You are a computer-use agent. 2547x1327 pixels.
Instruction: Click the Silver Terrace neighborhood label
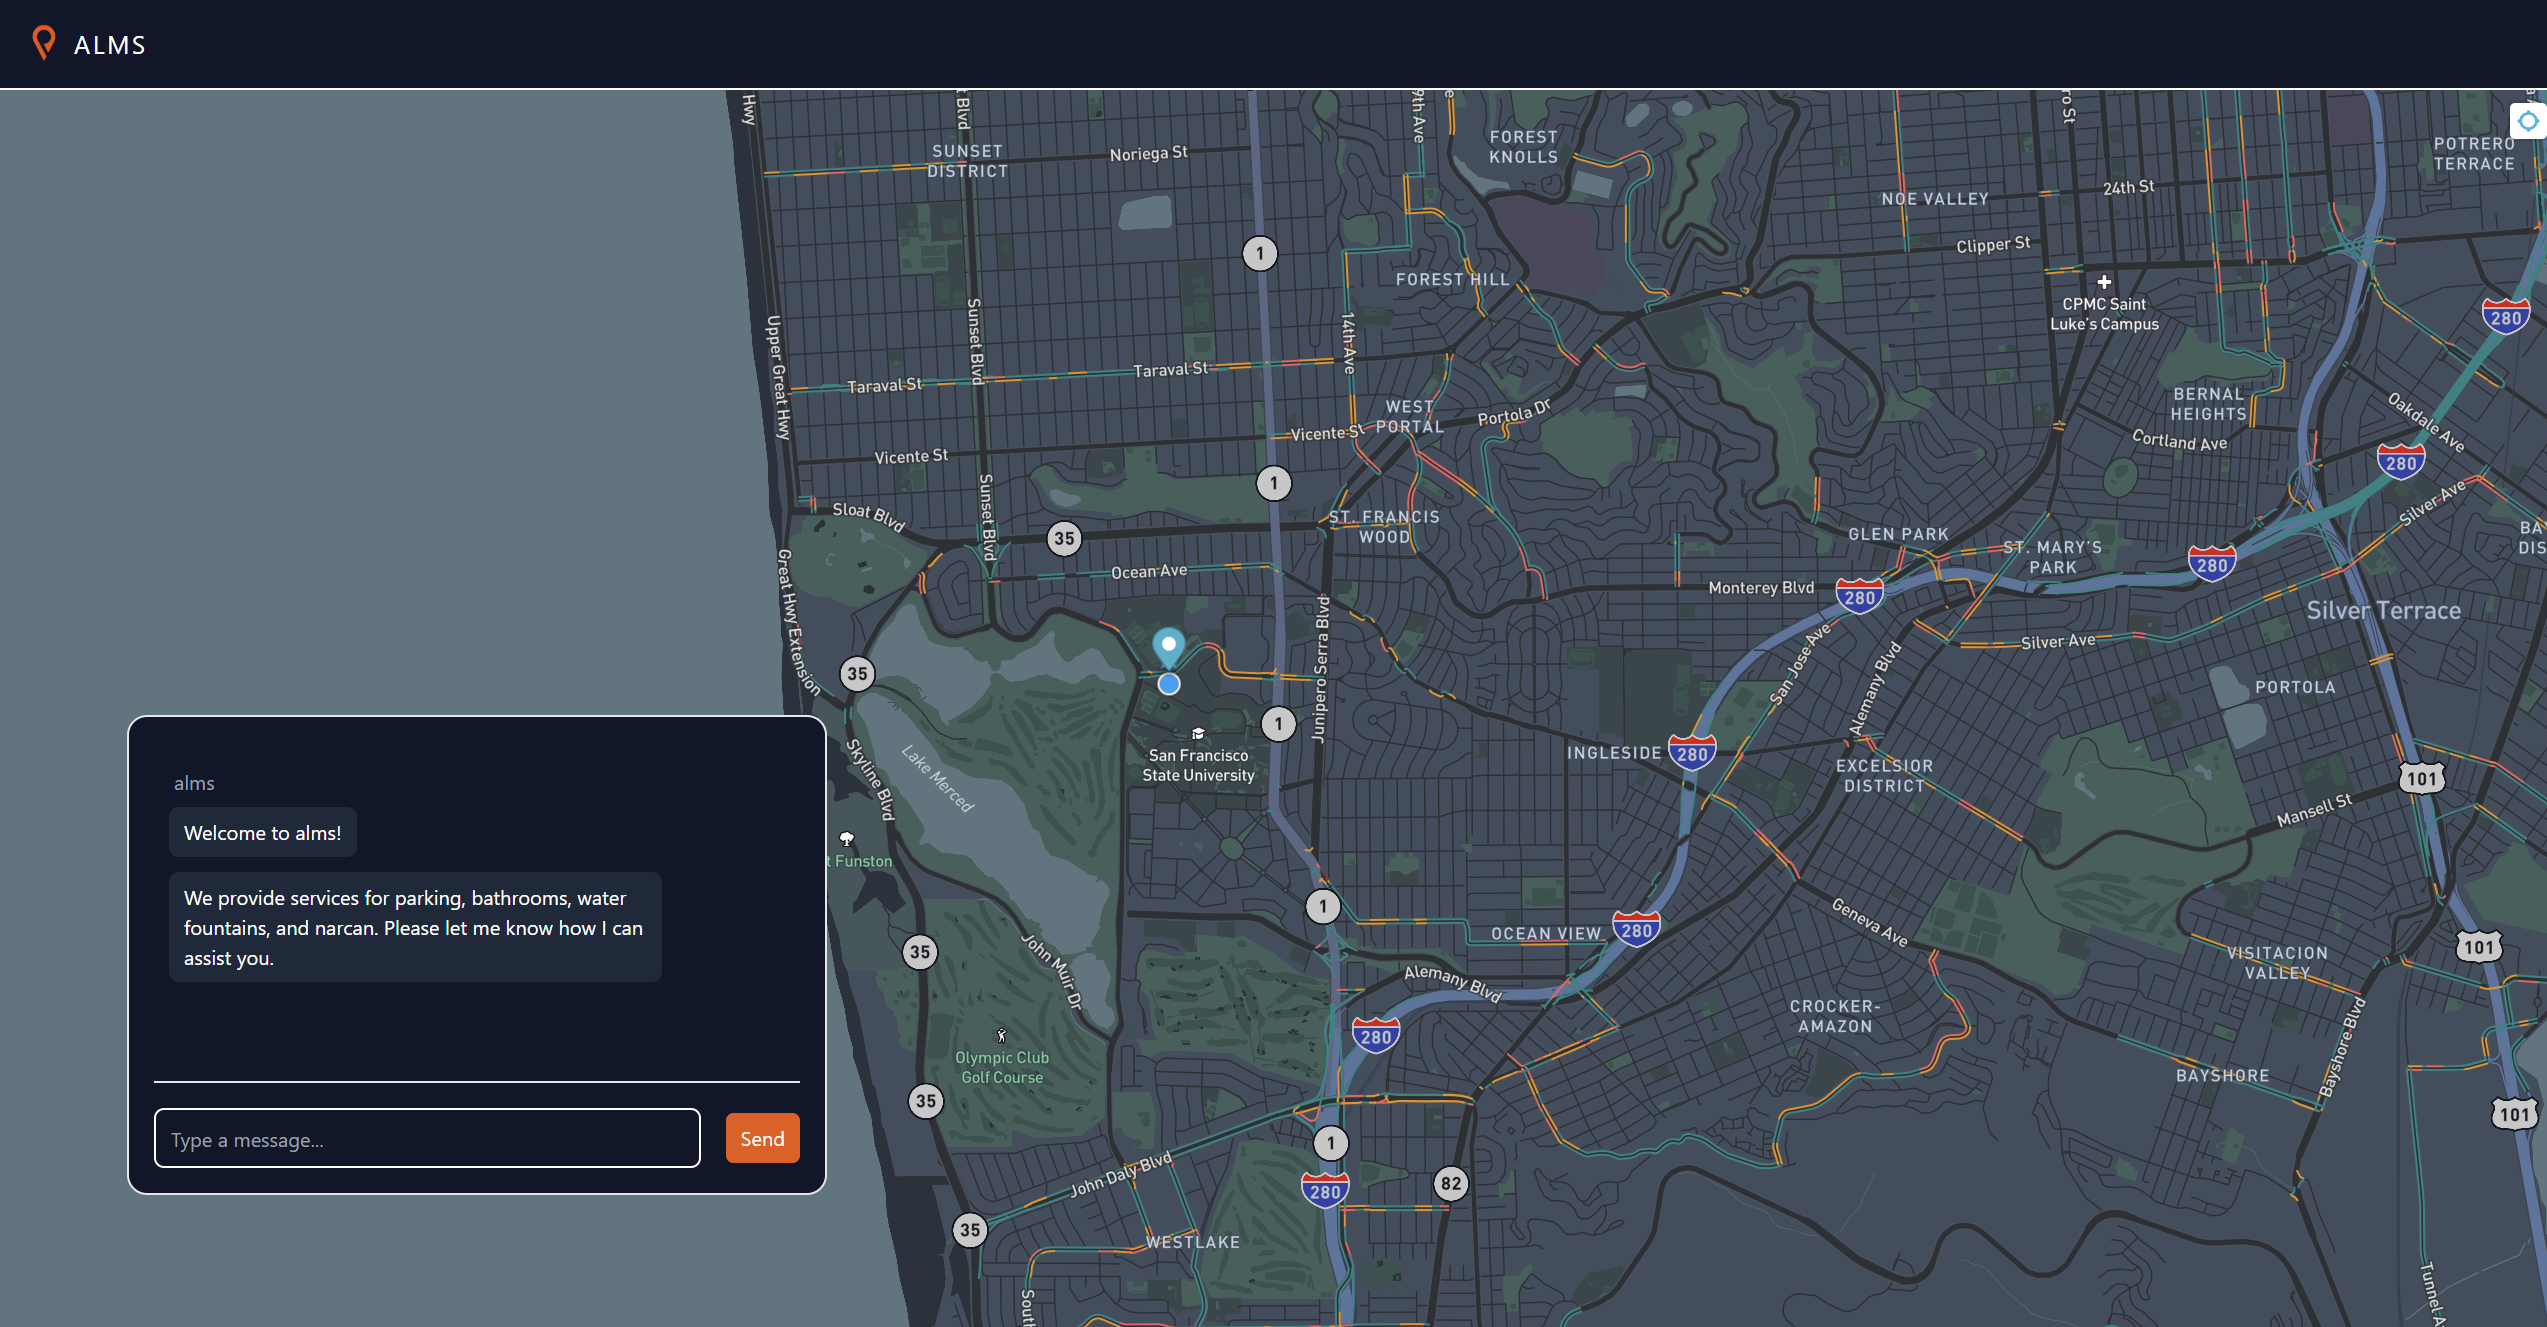tap(2383, 610)
